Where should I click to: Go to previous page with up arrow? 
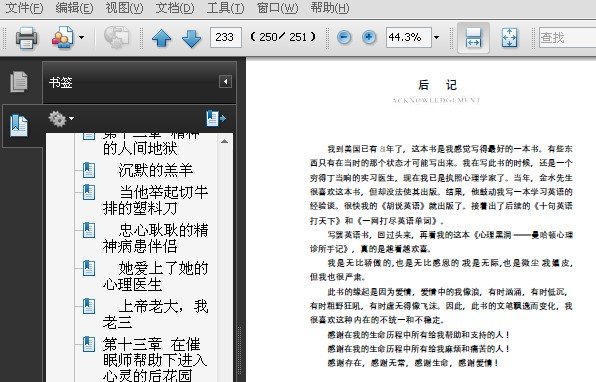pyautogui.click(x=162, y=38)
